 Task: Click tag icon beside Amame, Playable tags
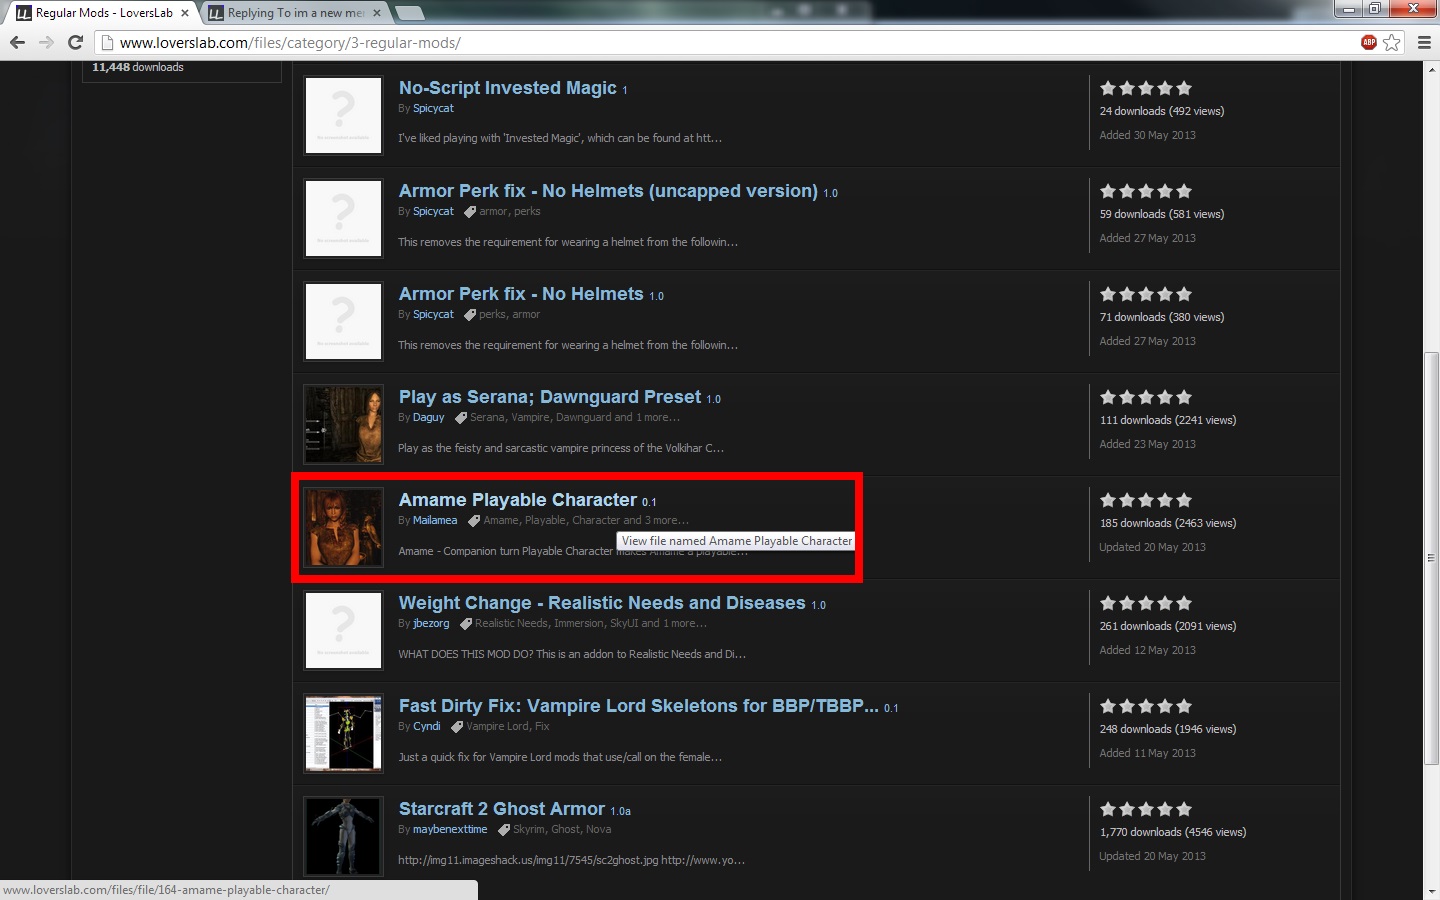point(474,520)
